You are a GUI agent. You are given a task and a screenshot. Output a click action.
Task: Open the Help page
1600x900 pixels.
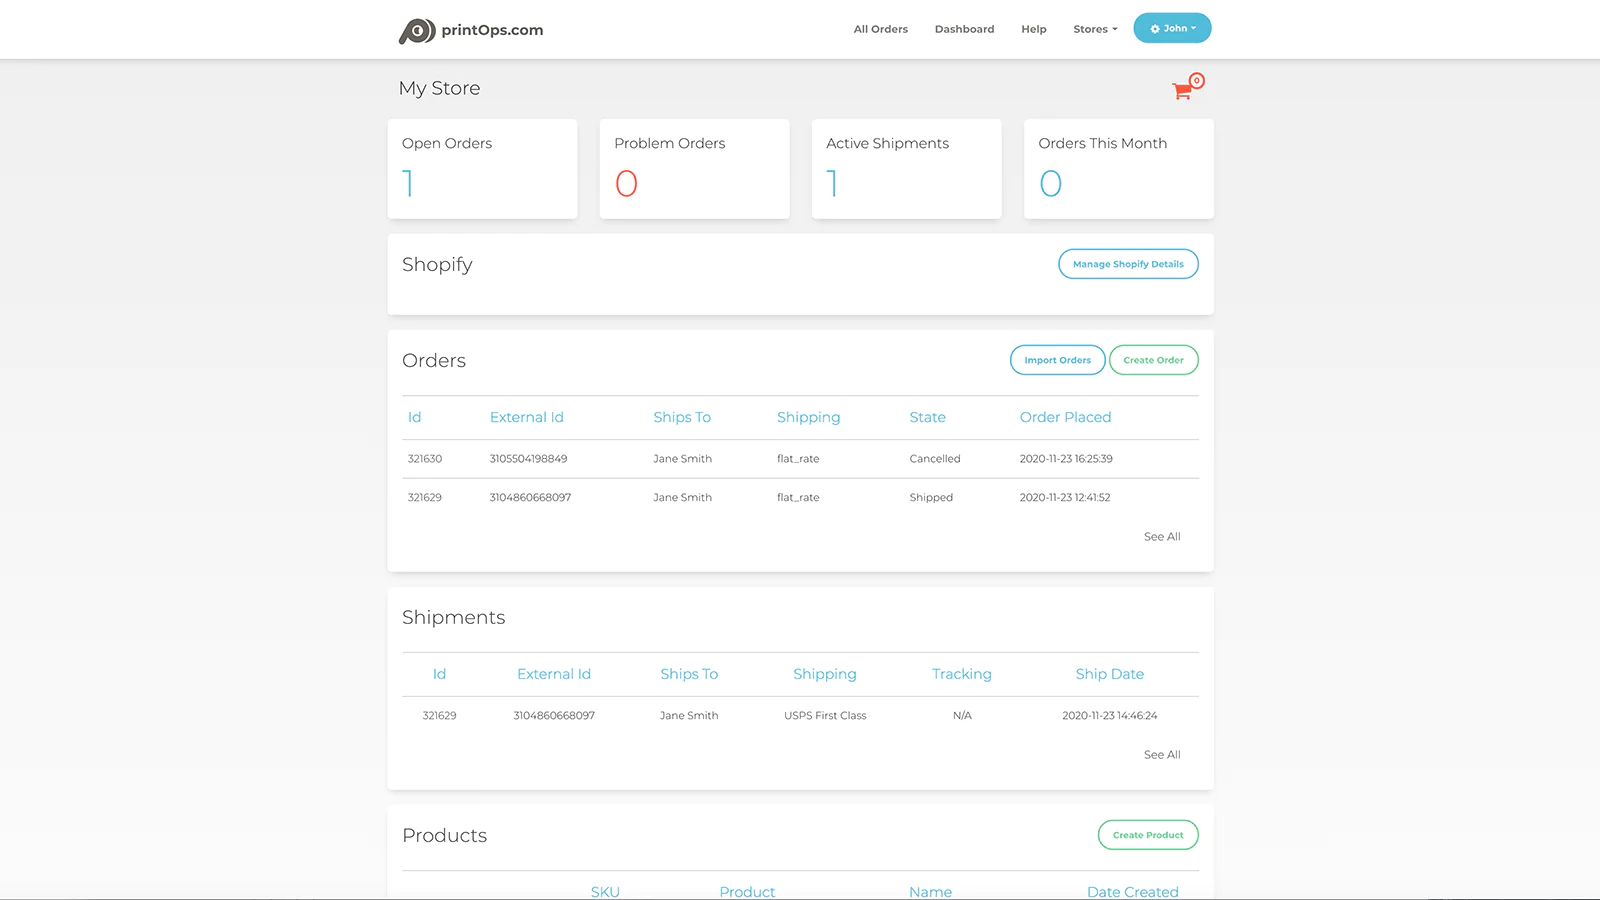[x=1033, y=29]
